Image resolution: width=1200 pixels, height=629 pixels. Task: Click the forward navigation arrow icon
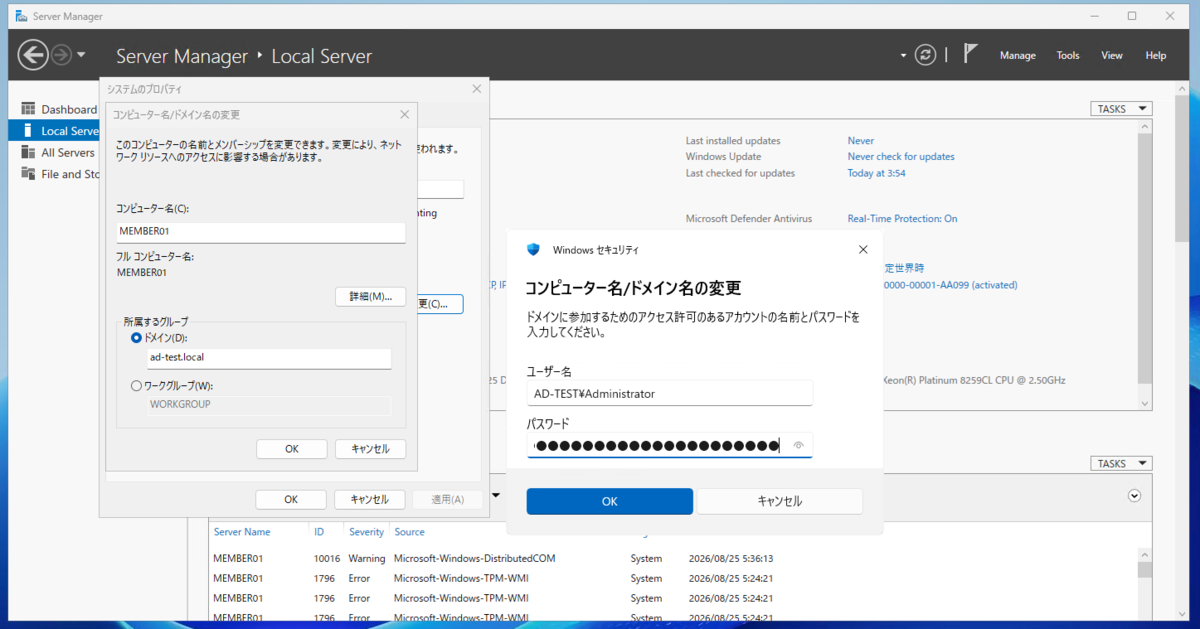(62, 55)
